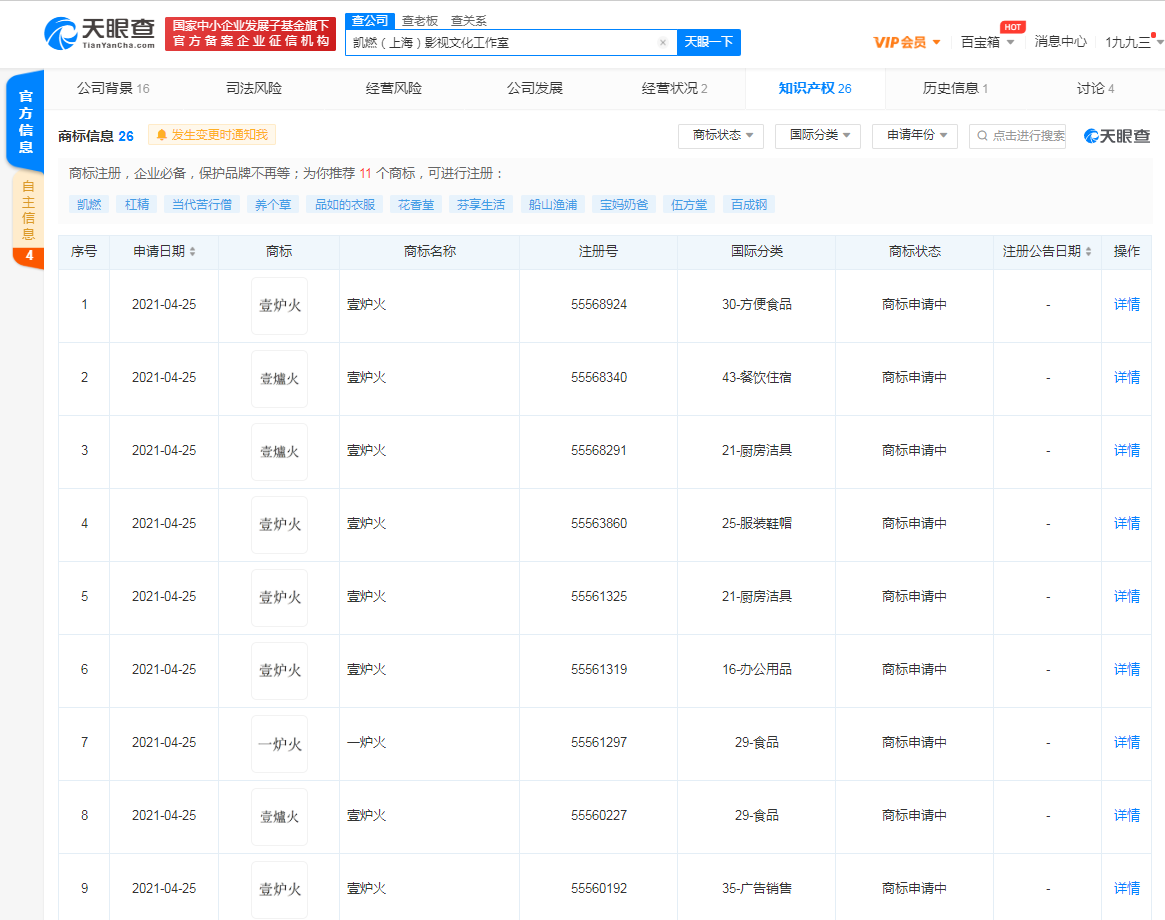The width and height of the screenshot is (1165, 920).
Task: Expand the 申请年份 filter dropdown
Action: click(x=914, y=135)
